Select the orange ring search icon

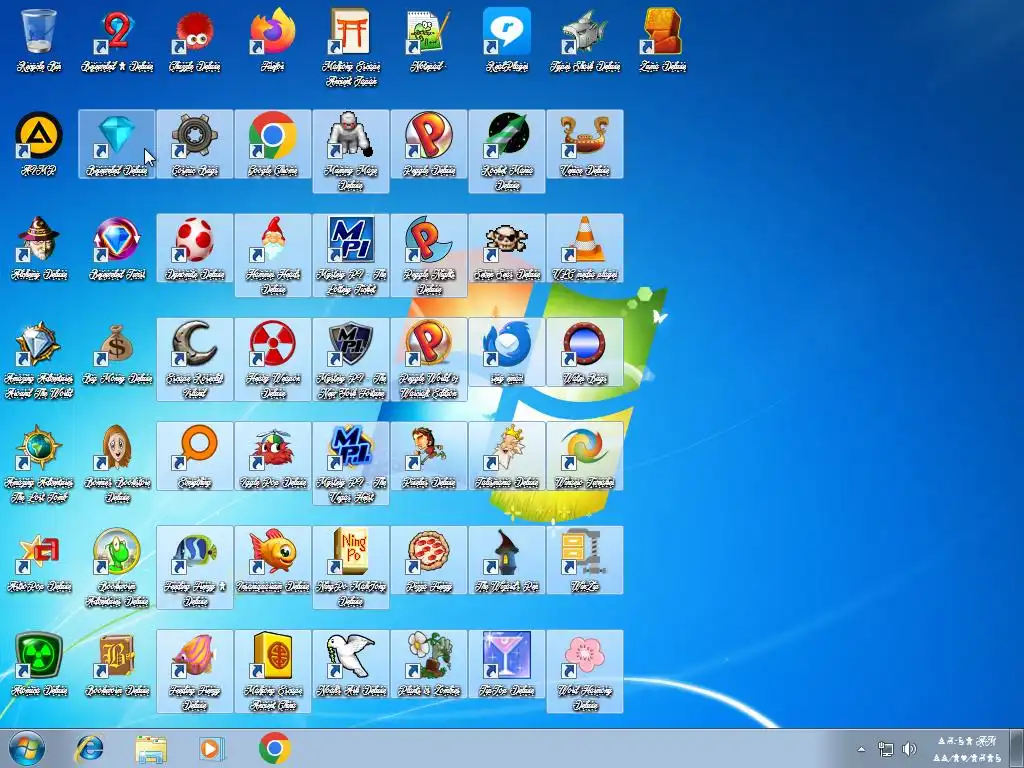pyautogui.click(x=195, y=456)
